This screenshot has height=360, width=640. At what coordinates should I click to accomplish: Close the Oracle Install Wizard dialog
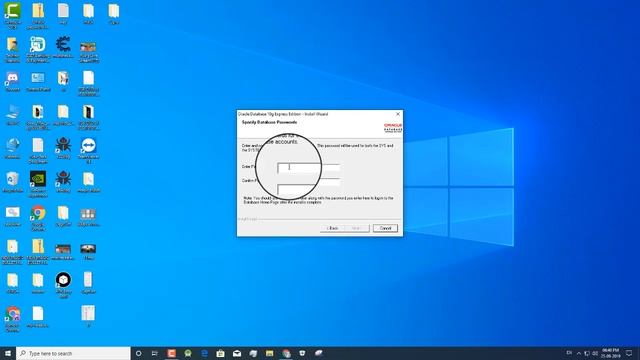398,114
